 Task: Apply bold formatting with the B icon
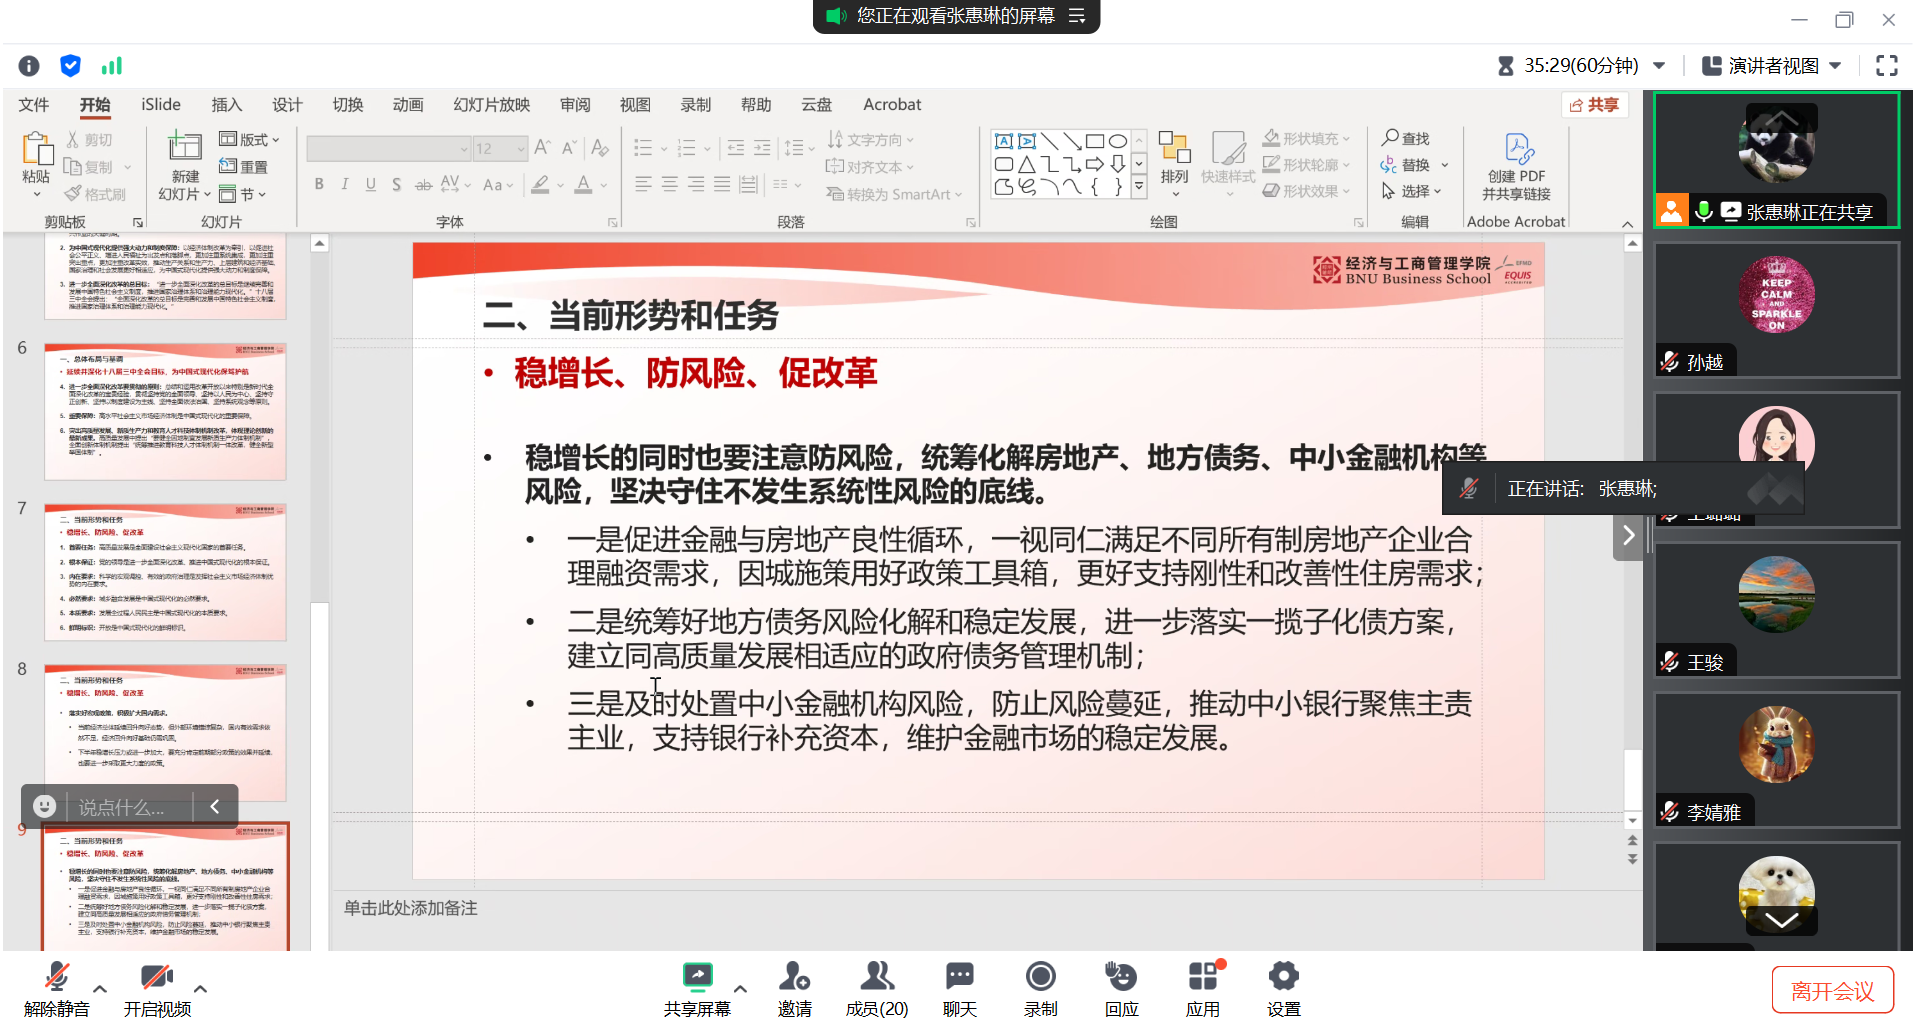coord(319,184)
